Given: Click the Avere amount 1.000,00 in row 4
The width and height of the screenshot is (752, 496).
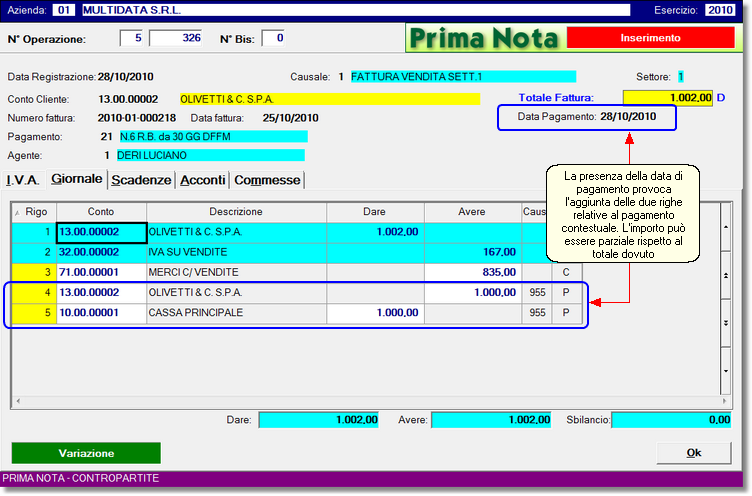Looking at the screenshot, I should point(473,293).
